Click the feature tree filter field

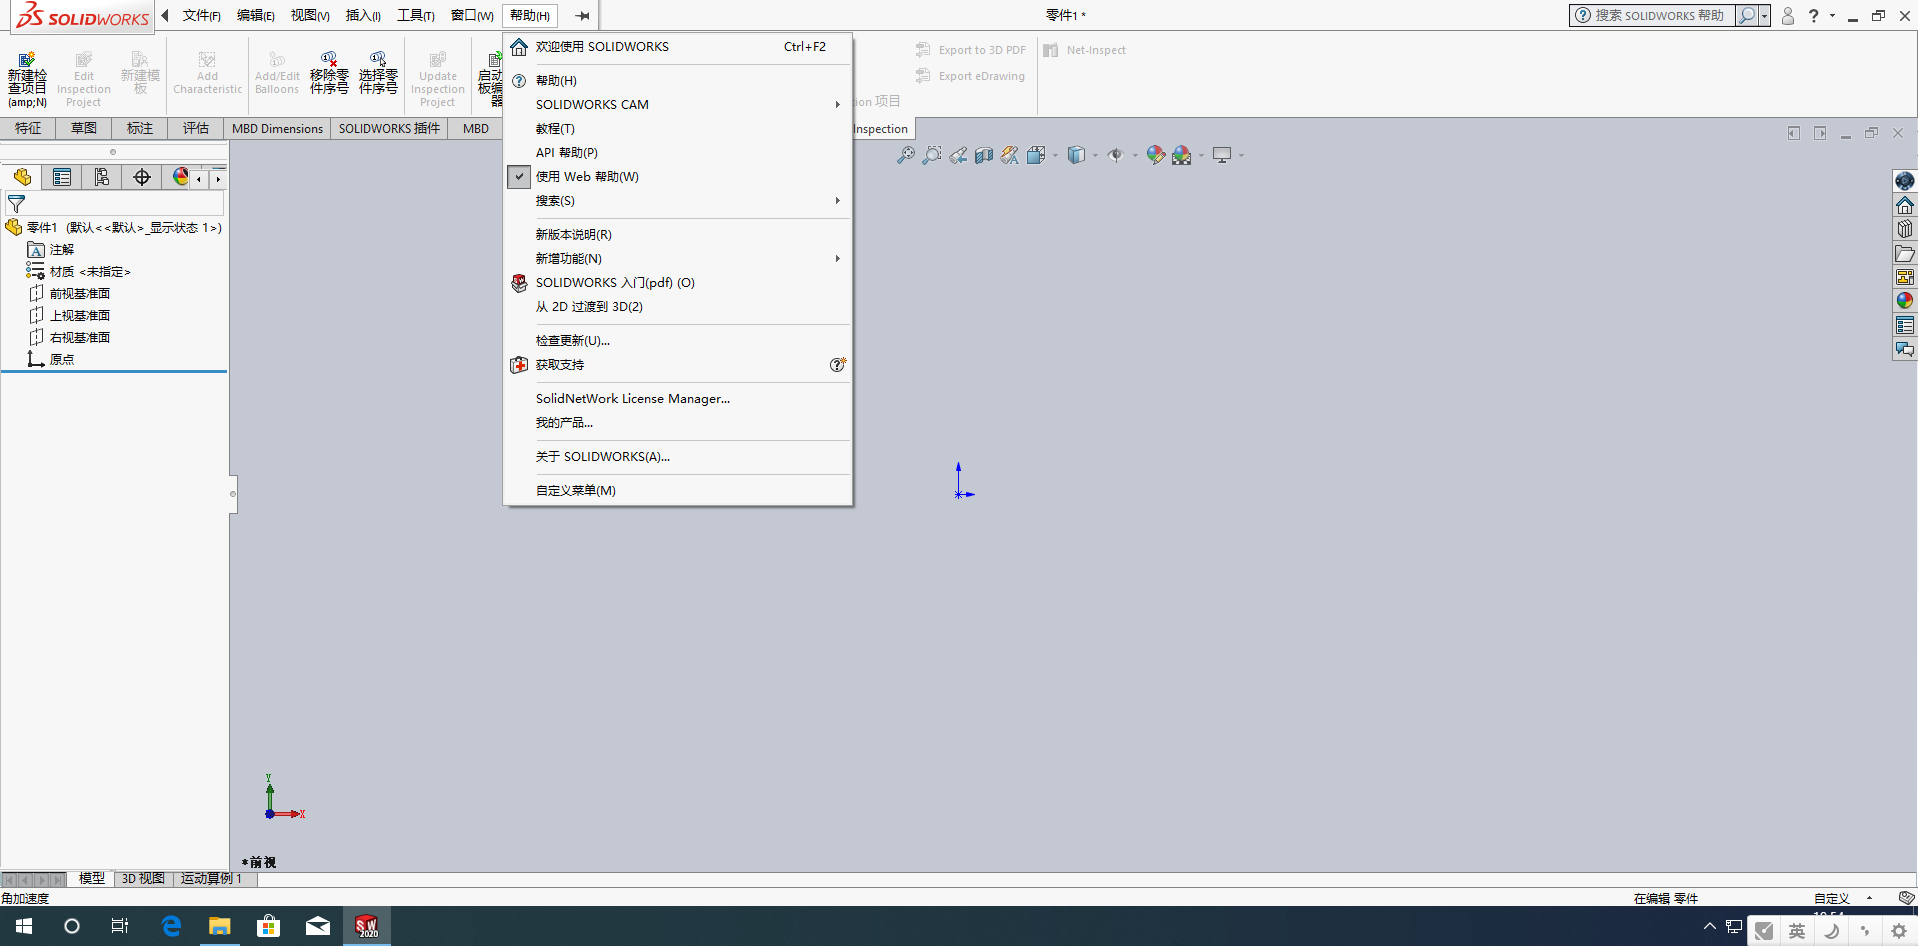pos(114,203)
